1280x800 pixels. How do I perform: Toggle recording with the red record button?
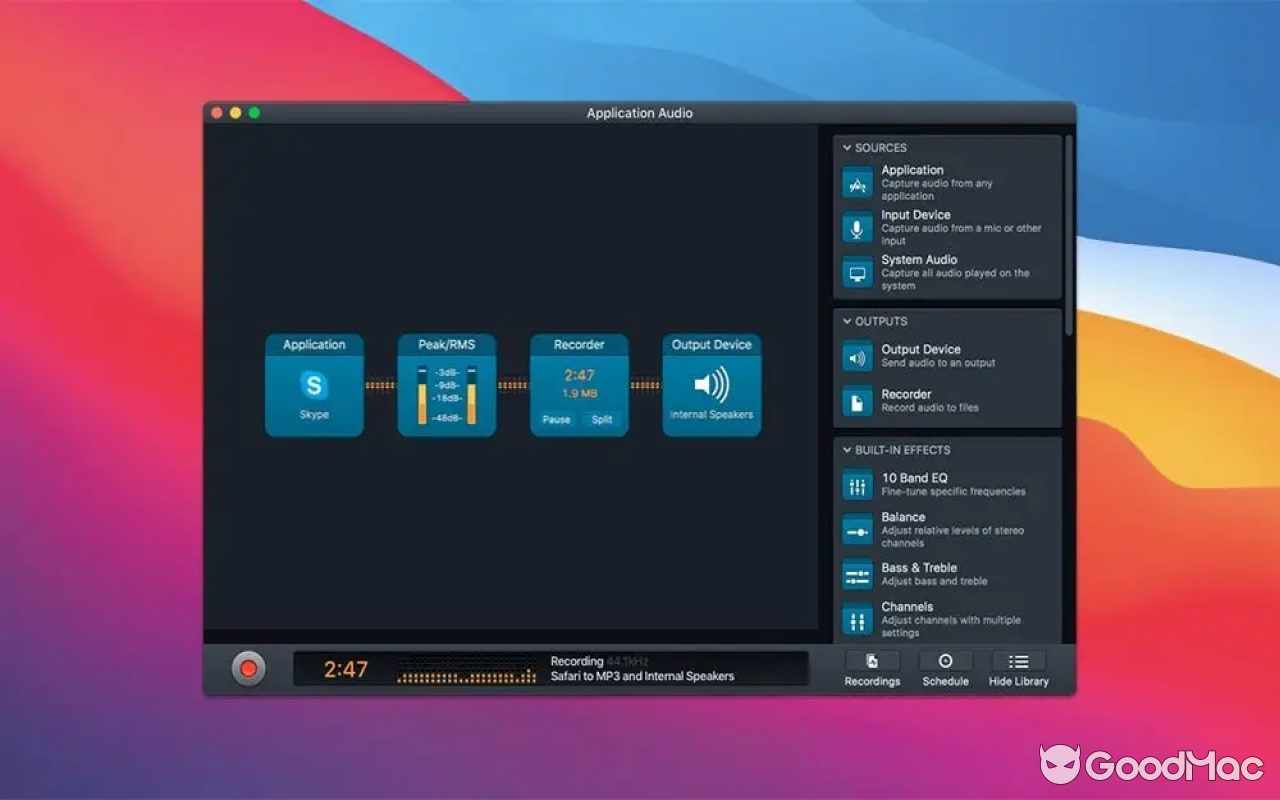click(248, 668)
